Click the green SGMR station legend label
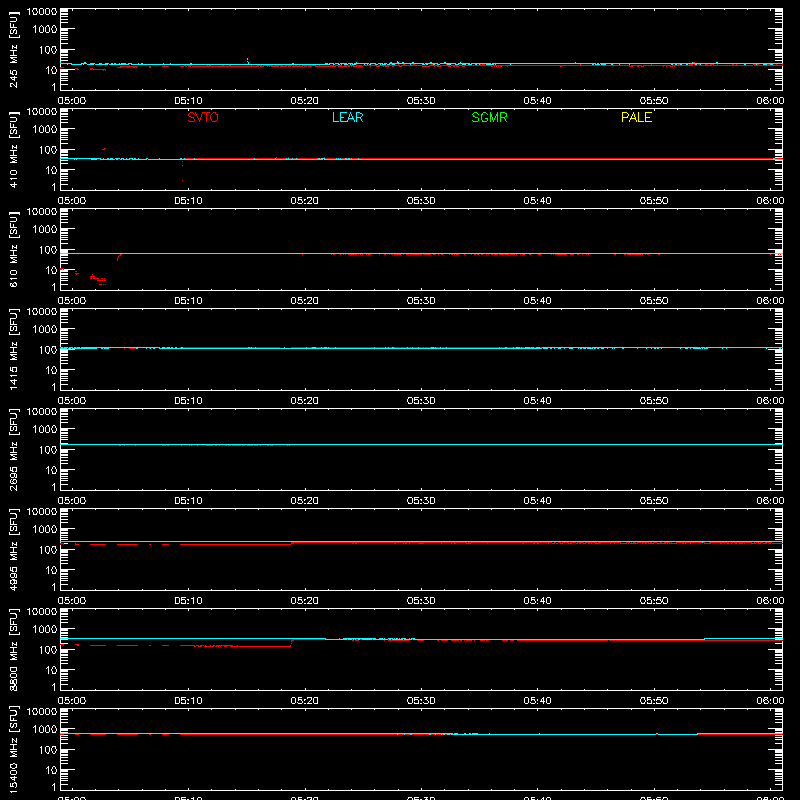 pyautogui.click(x=489, y=117)
